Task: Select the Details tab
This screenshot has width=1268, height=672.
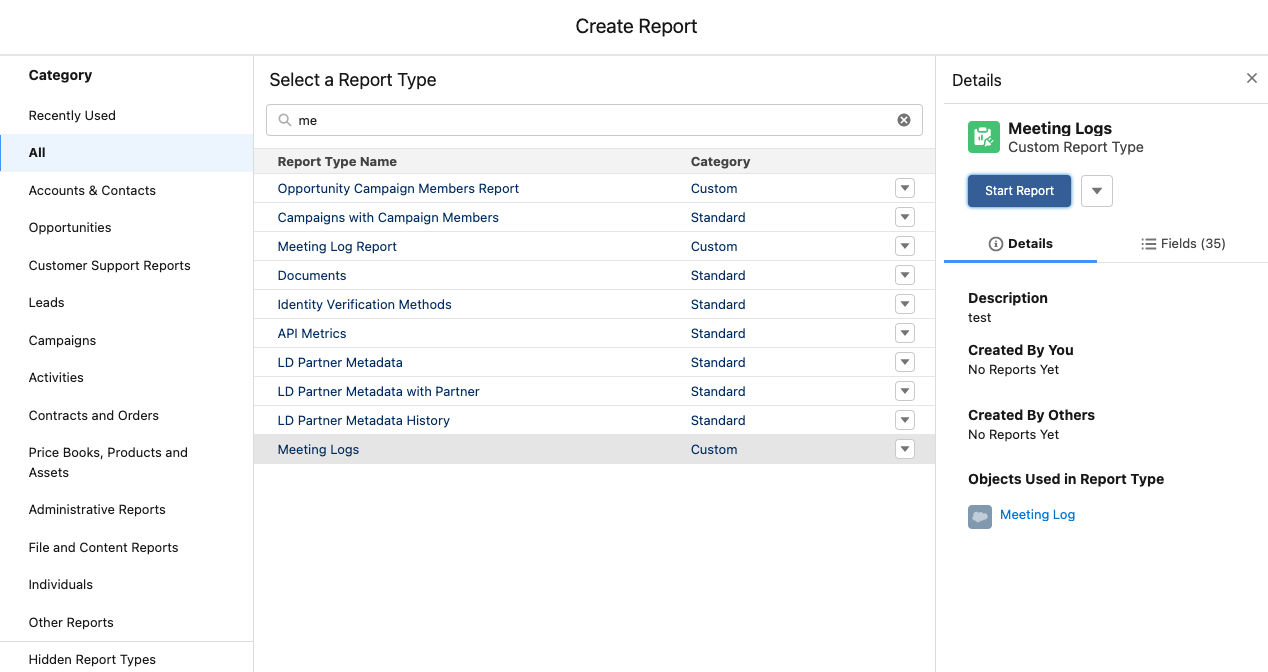Action: 1020,244
